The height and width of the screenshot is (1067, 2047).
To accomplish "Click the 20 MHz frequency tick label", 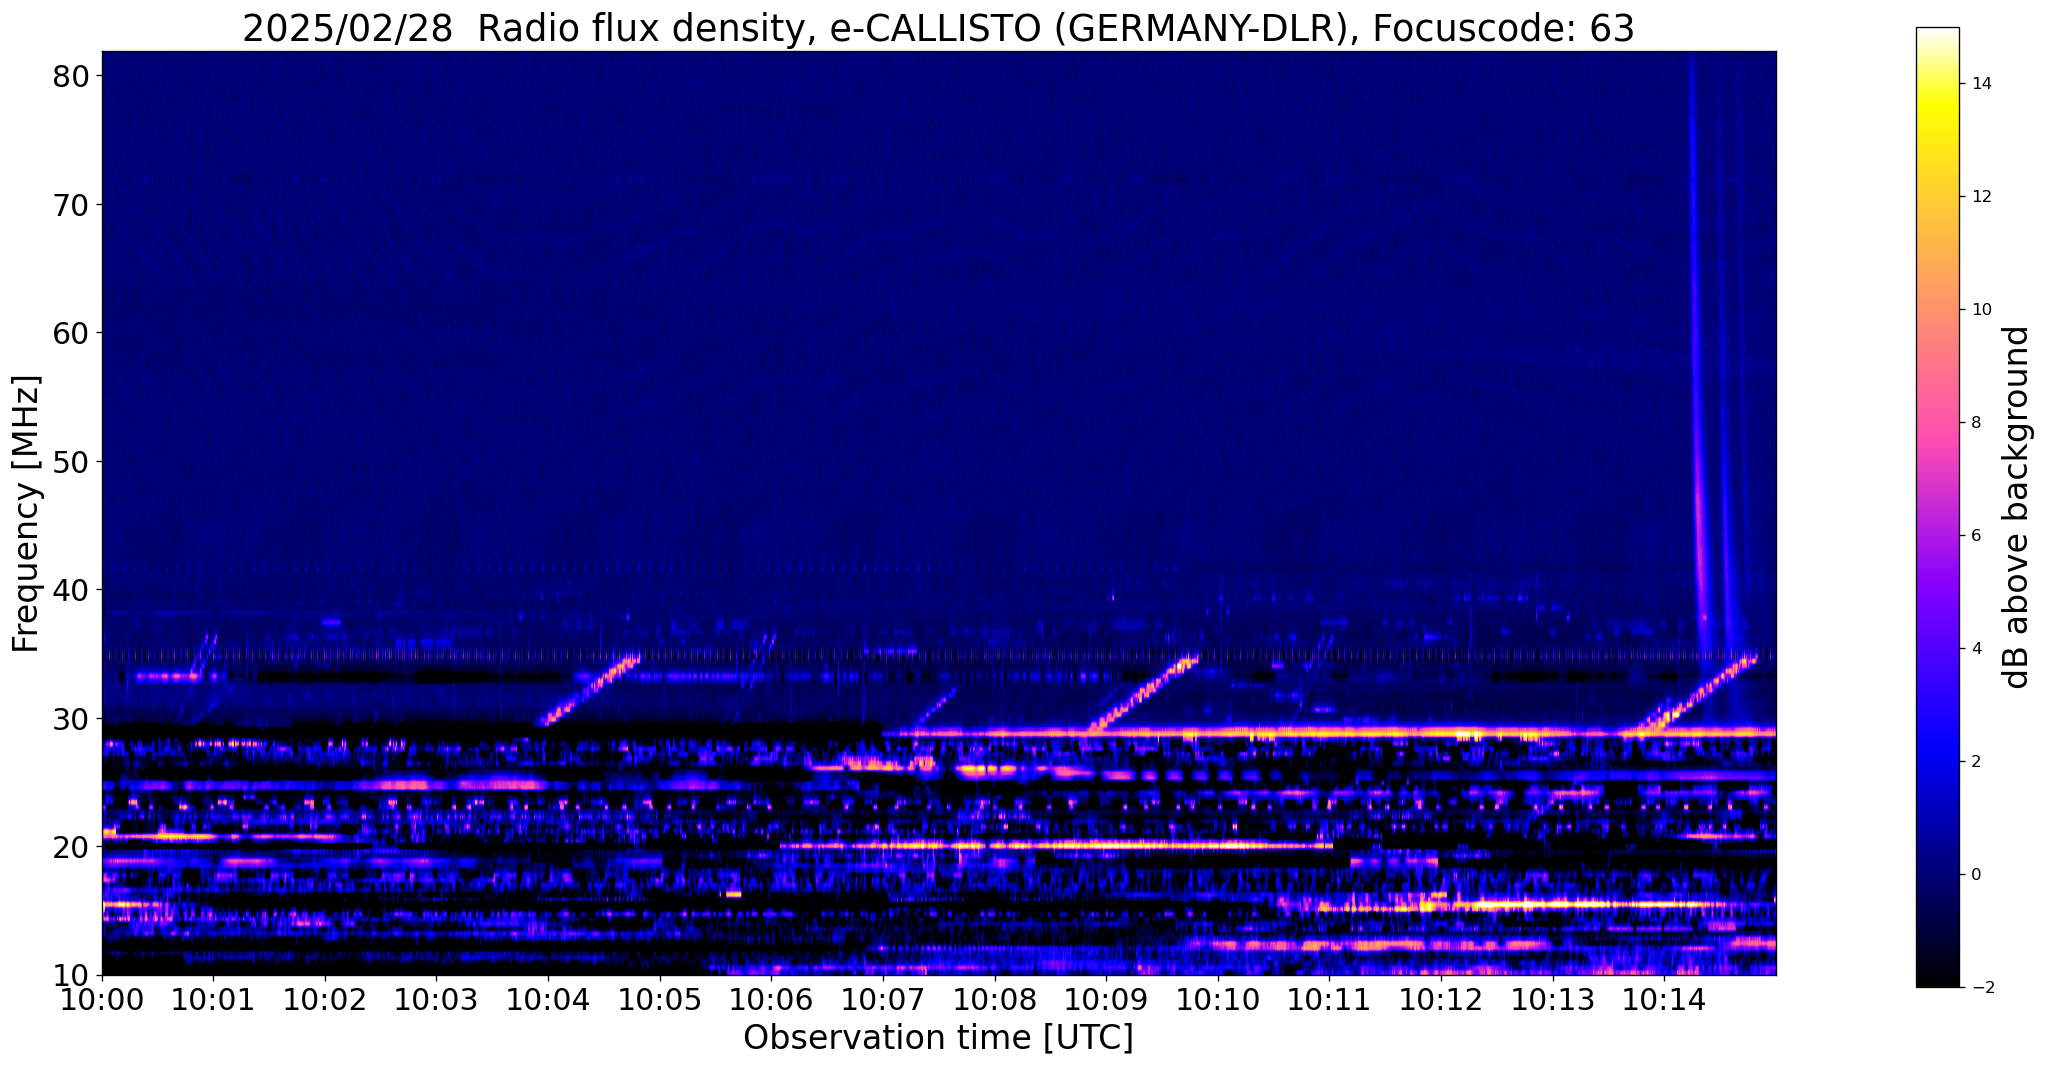I will (x=72, y=847).
